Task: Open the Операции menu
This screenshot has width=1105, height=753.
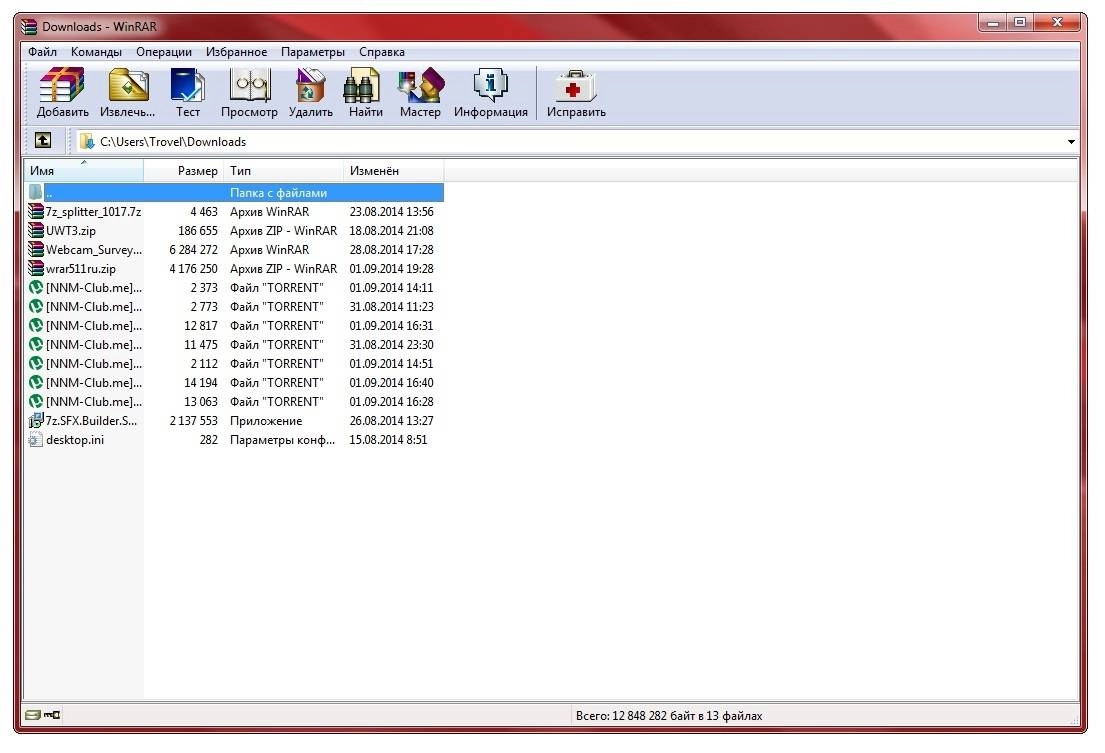Action: (x=163, y=51)
